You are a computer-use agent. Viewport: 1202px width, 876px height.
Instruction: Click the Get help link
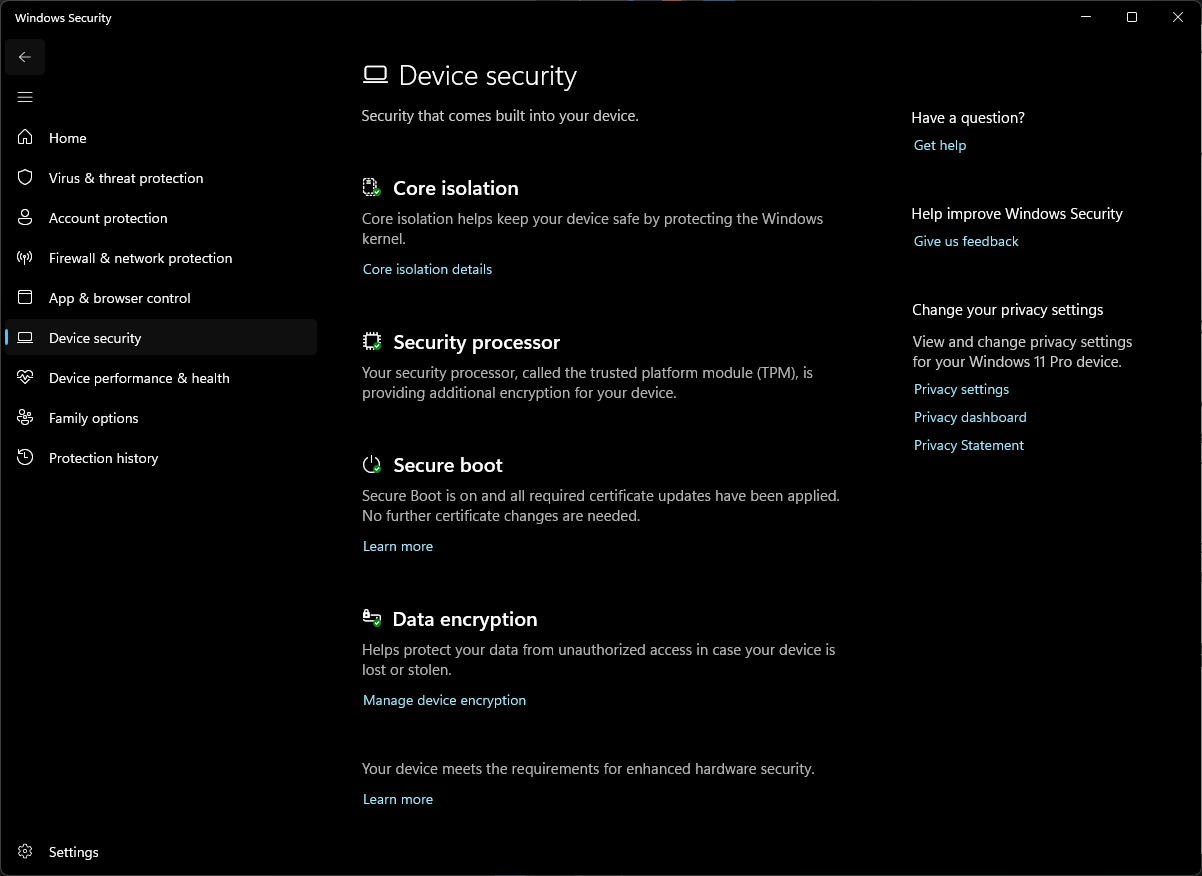(940, 145)
